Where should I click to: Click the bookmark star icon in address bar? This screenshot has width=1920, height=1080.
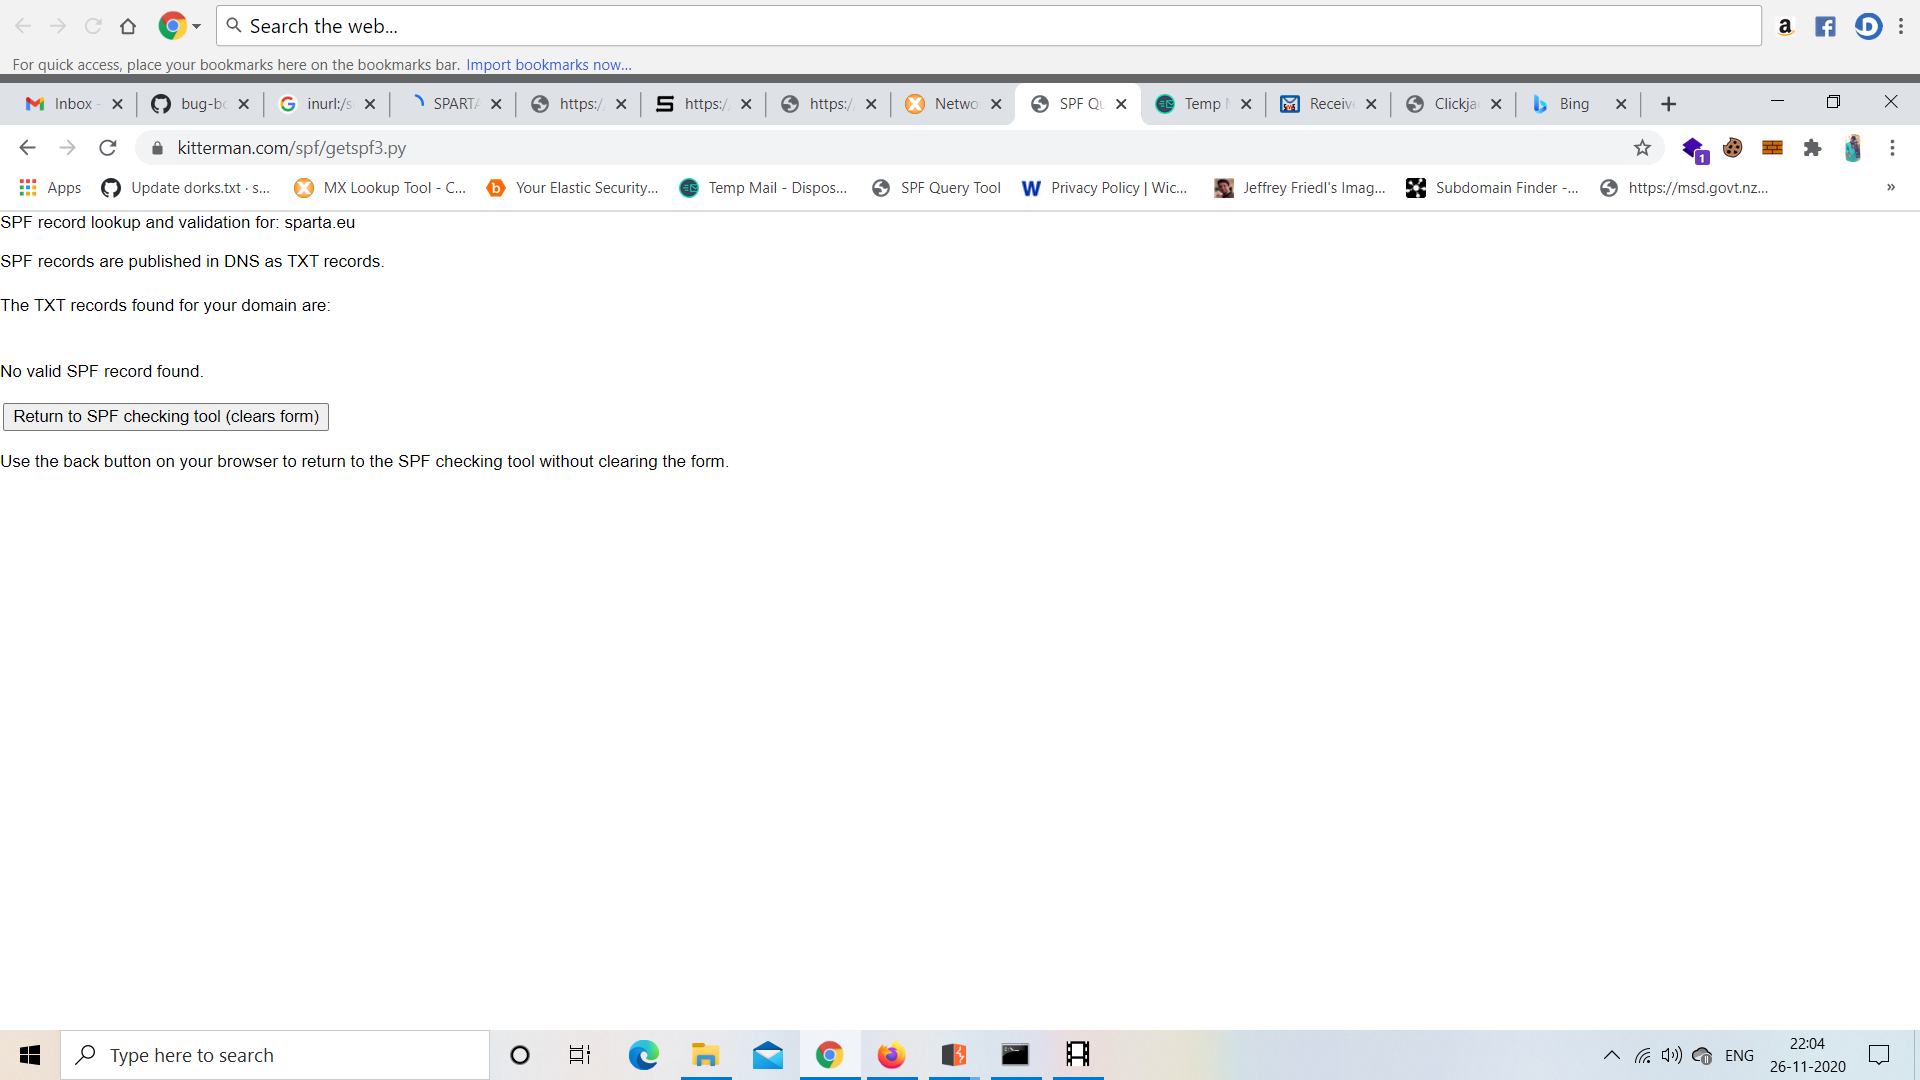tap(1642, 148)
